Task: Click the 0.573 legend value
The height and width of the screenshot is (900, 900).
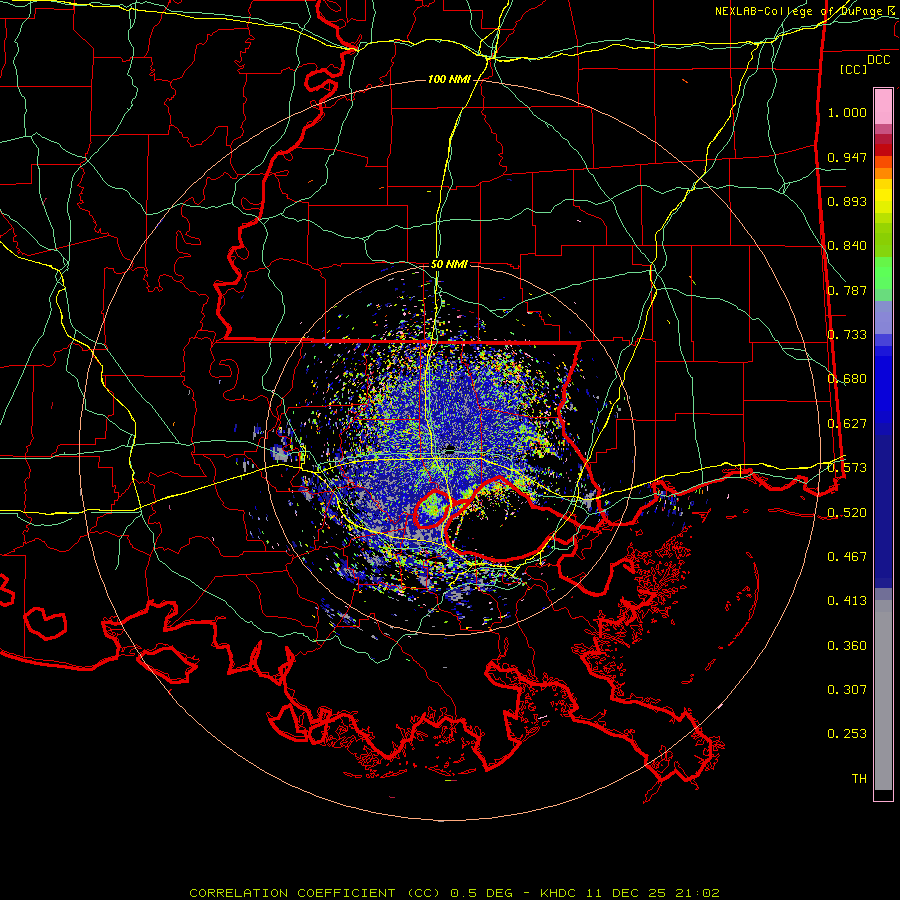Action: click(x=847, y=468)
